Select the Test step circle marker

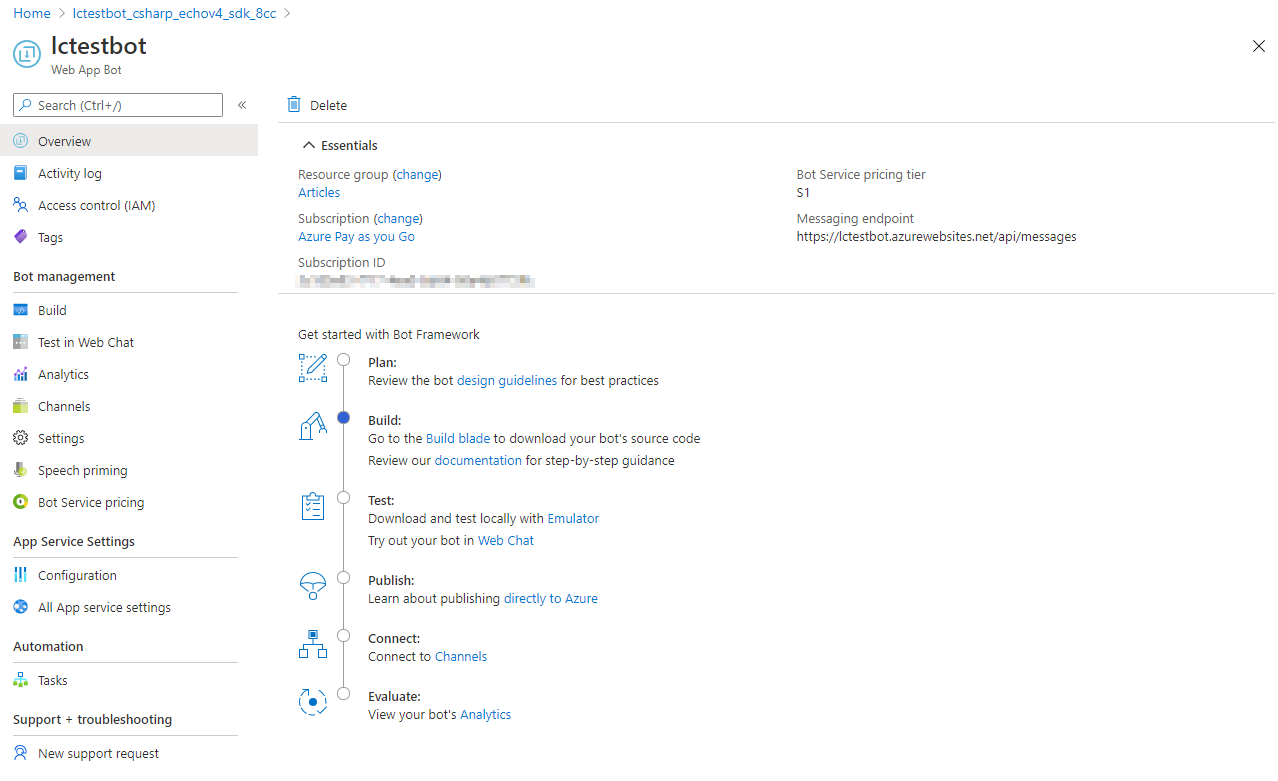(343, 497)
